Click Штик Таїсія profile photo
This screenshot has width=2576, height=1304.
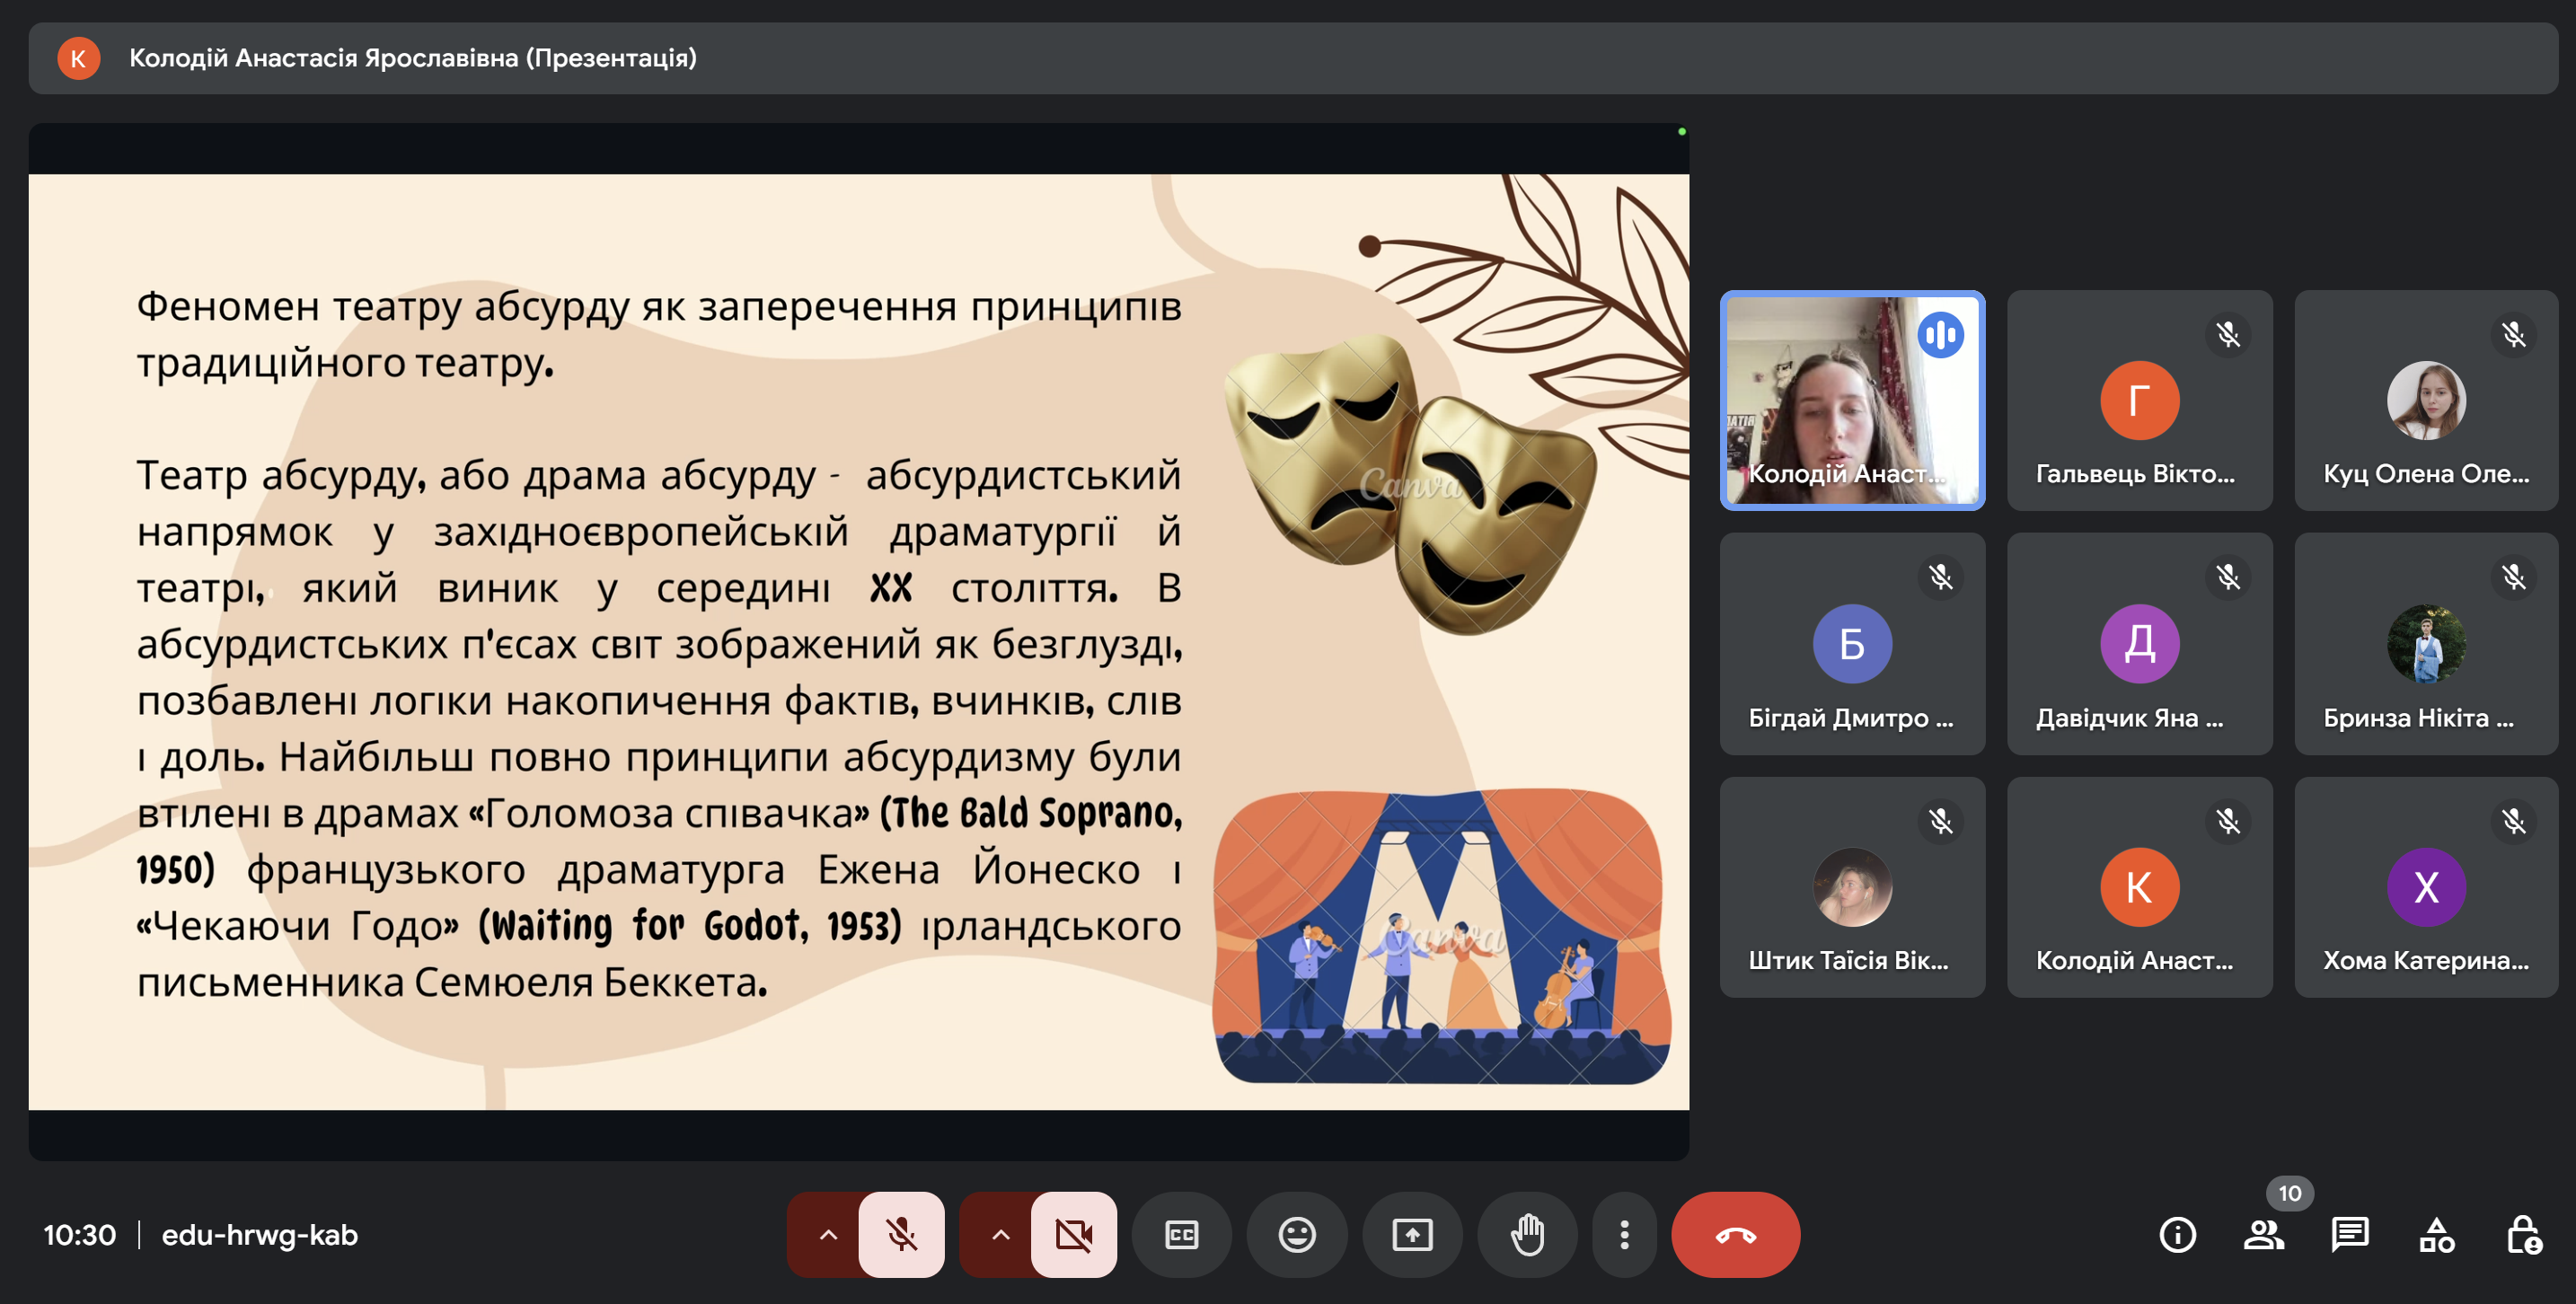pos(1852,887)
